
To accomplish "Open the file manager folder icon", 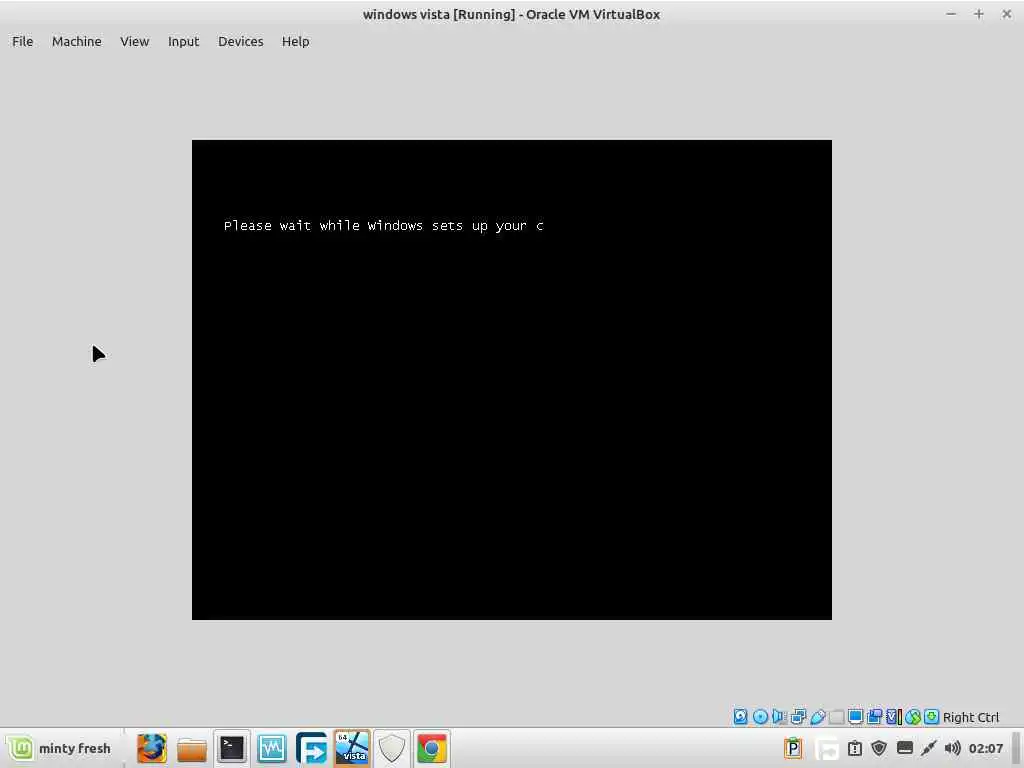I will (x=191, y=749).
